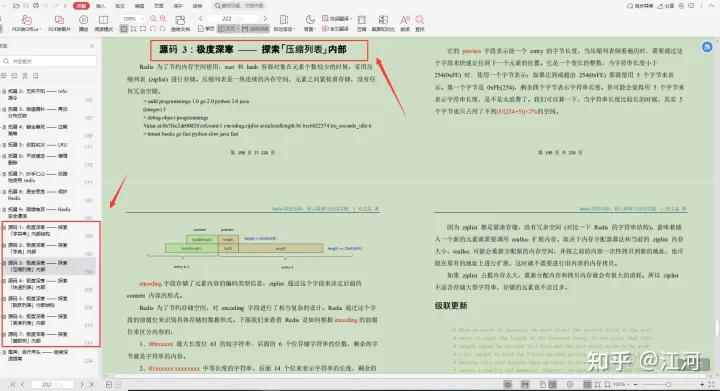Viewport: 720px width, 391px height.
Task: Start the 播放 slideshow playback
Action: 83,23
